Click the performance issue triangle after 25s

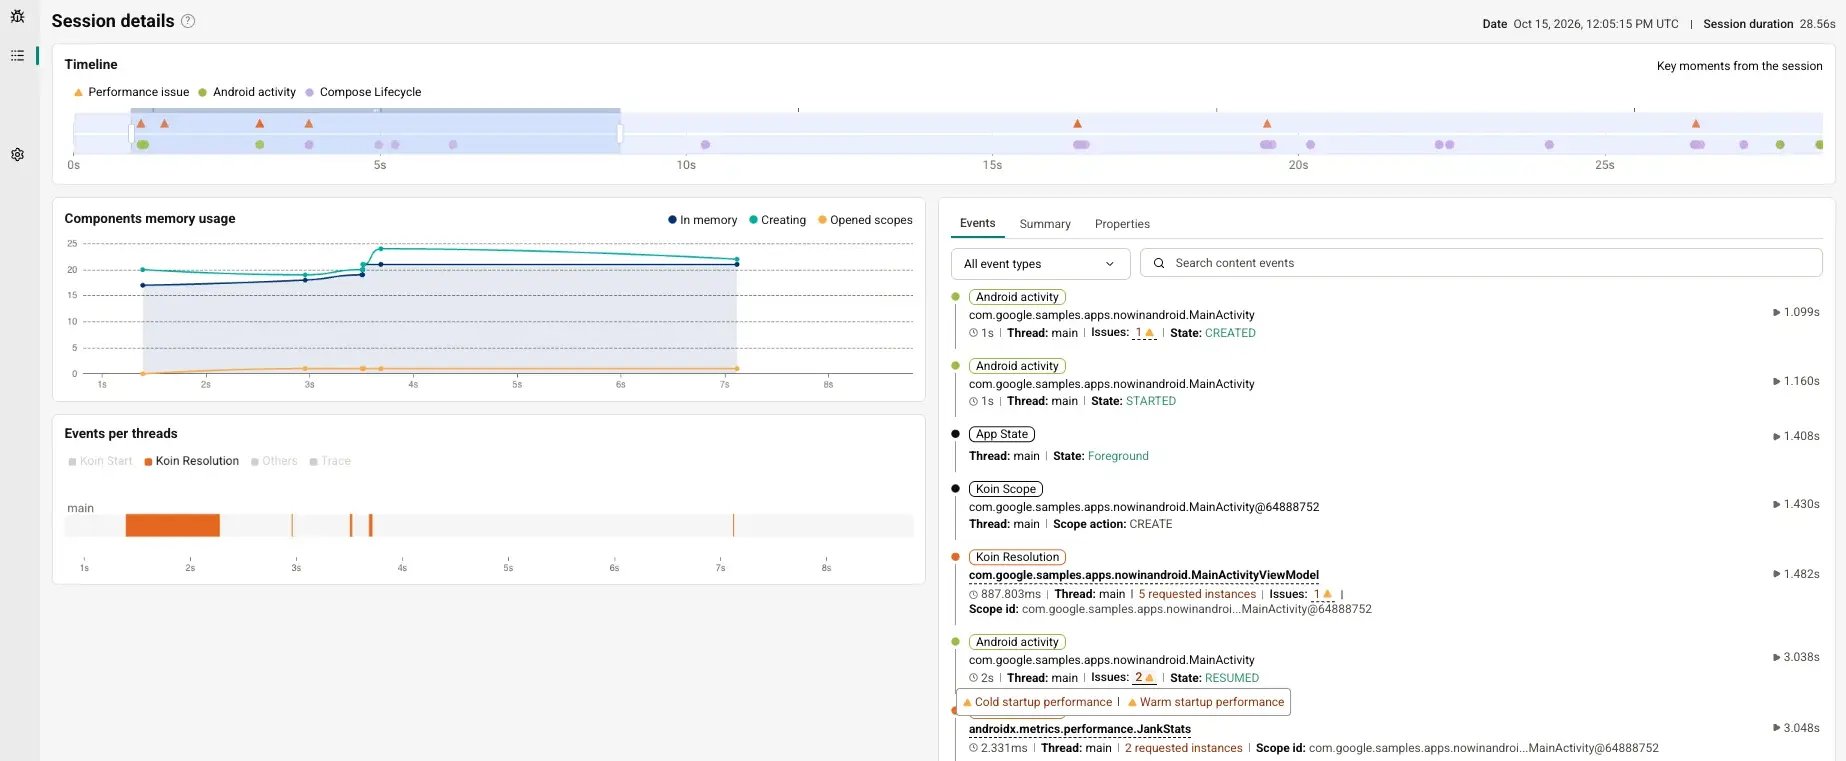[1696, 124]
